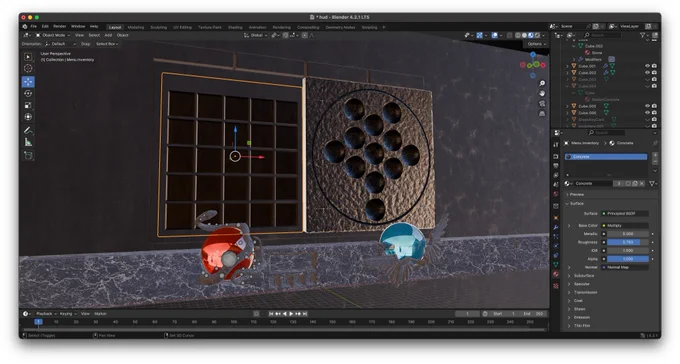The height and width of the screenshot is (364, 680).
Task: Select the Annotate tool
Action: click(x=28, y=130)
